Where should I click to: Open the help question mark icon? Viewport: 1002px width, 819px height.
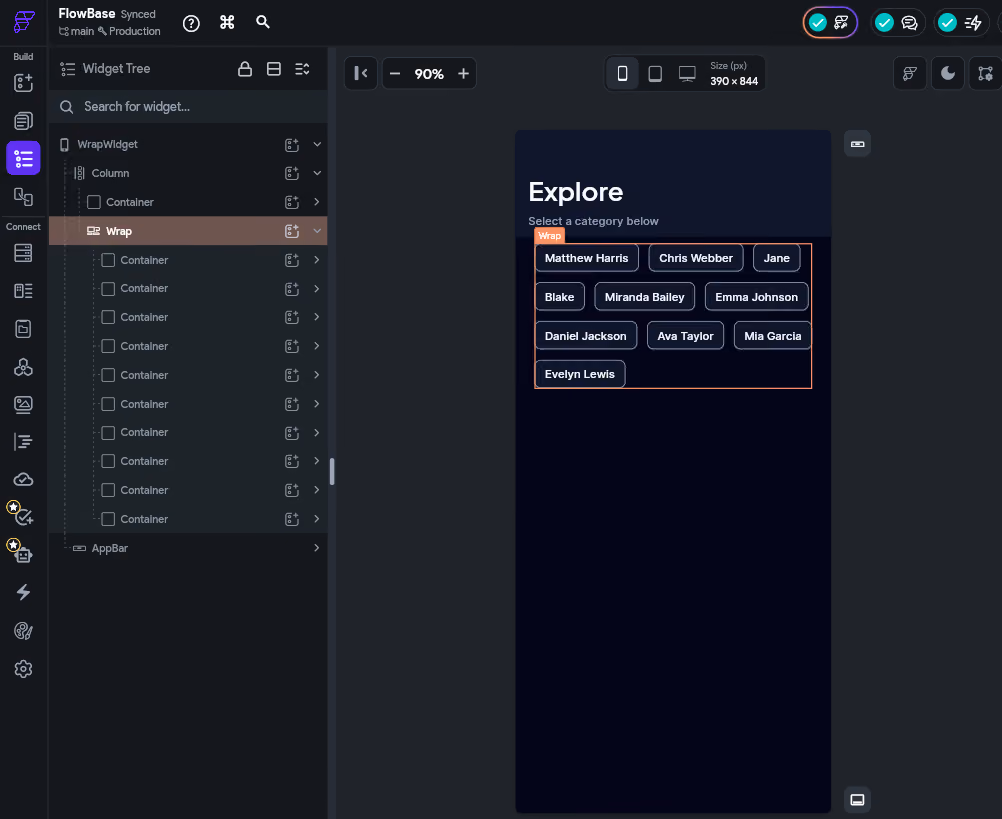point(191,24)
